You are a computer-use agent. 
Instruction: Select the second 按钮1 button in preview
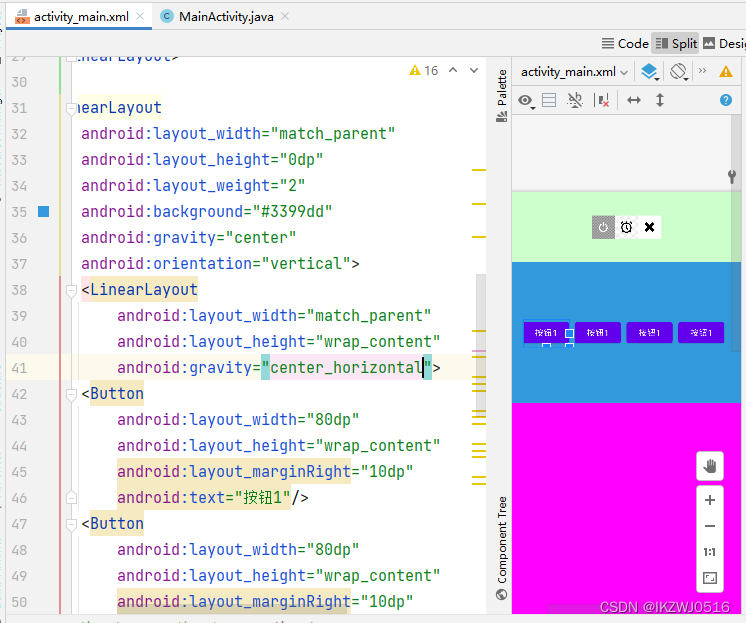pos(598,333)
